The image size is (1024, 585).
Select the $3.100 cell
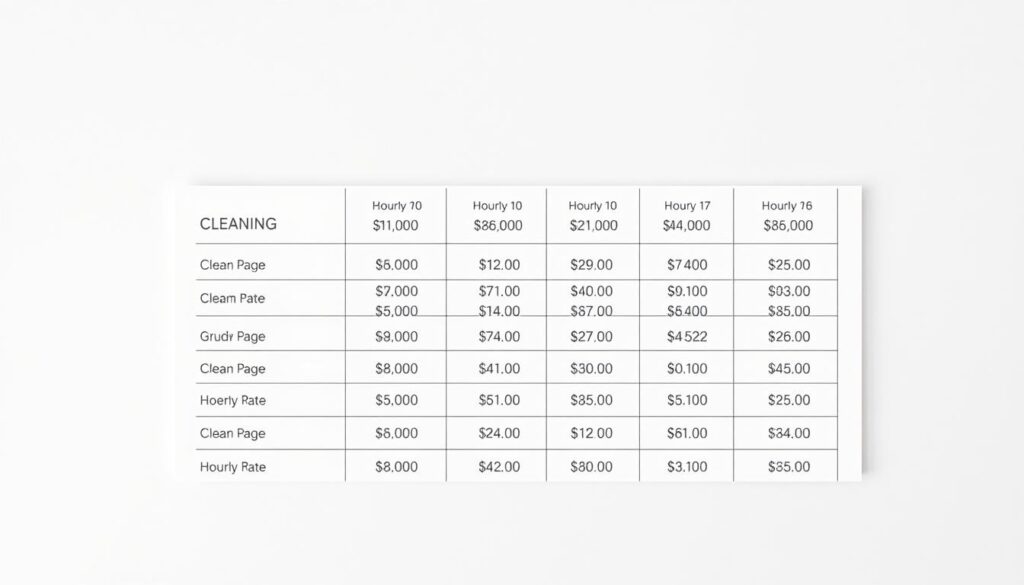[686, 466]
